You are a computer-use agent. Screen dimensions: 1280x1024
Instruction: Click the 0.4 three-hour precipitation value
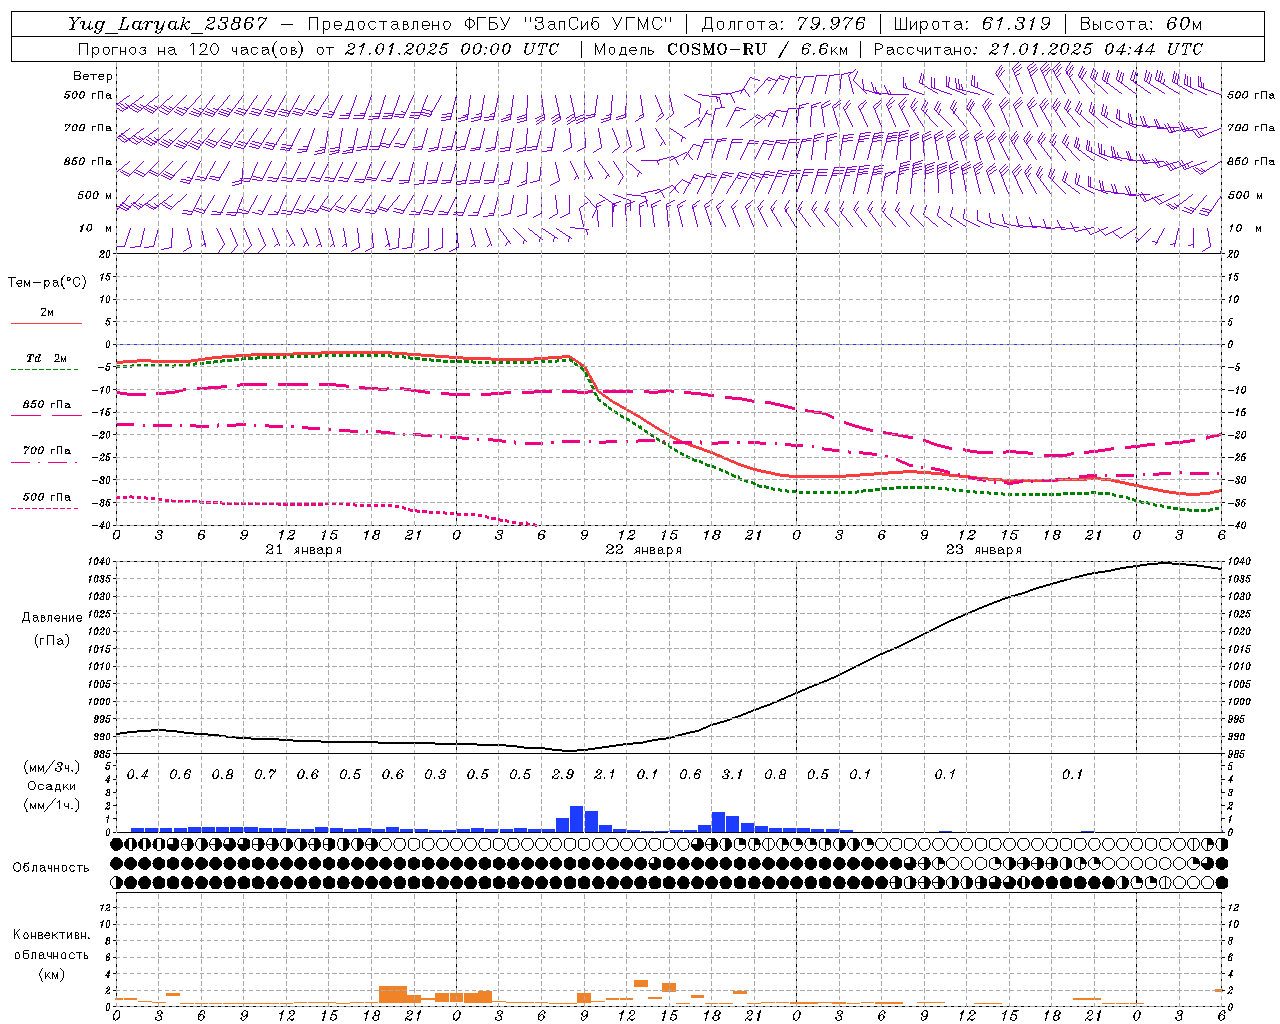[138, 775]
